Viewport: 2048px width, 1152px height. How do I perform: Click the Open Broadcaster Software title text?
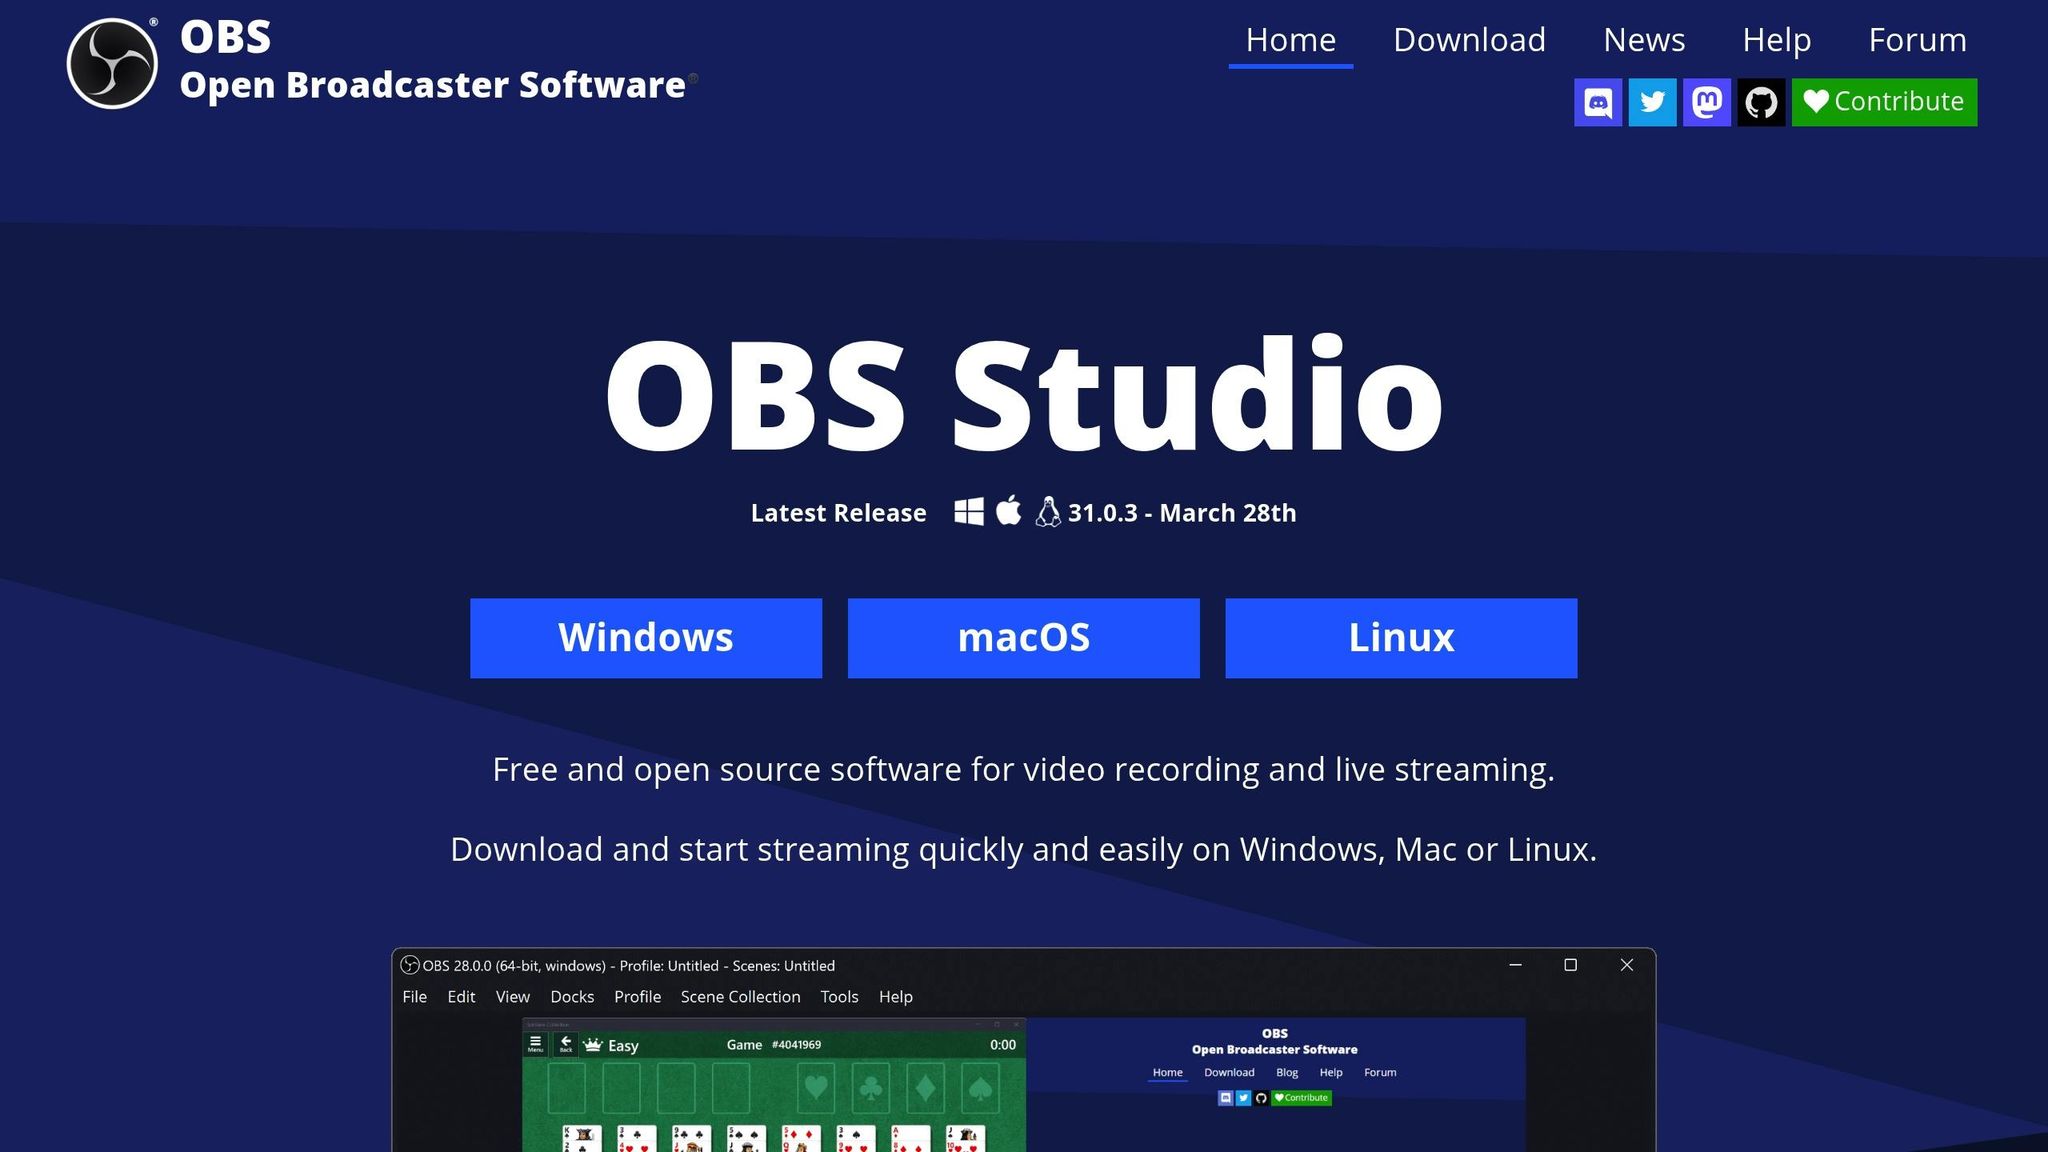click(432, 85)
